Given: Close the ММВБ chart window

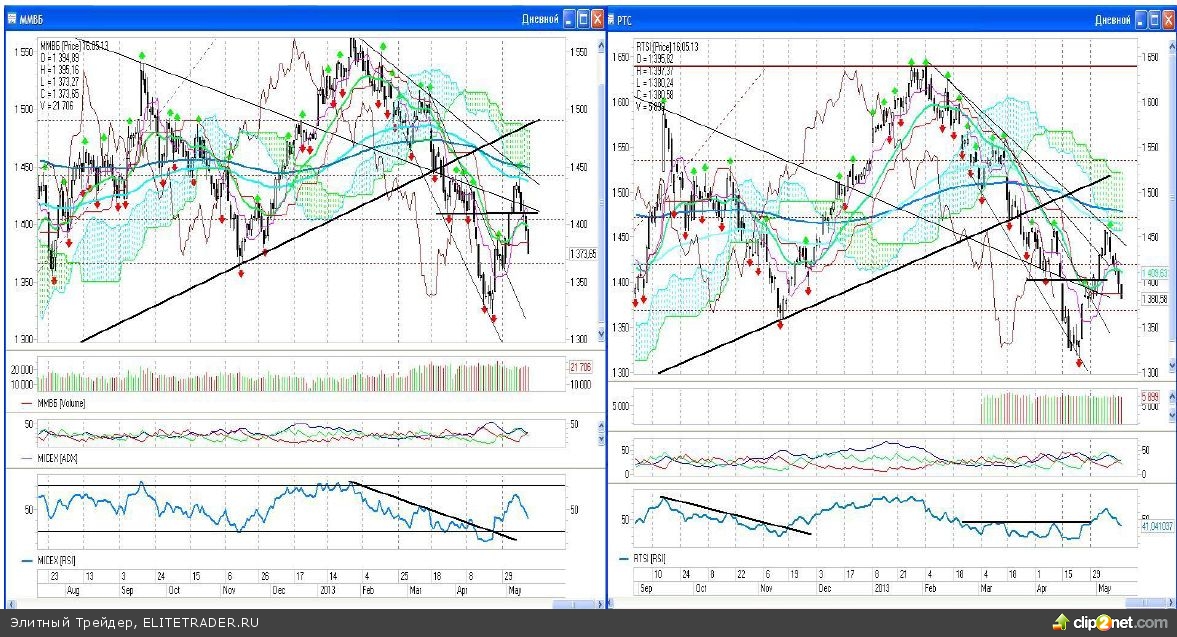Looking at the screenshot, I should (597, 19).
